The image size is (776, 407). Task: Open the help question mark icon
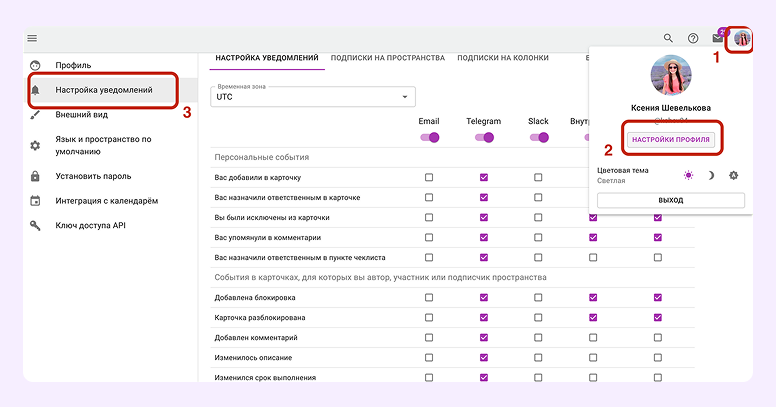pos(693,38)
